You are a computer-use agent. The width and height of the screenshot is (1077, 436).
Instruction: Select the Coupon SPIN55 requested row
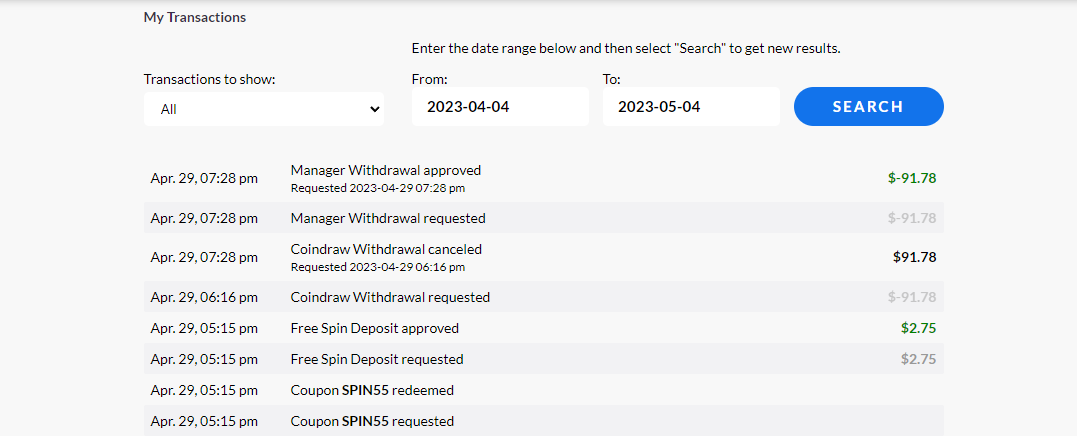click(x=372, y=421)
